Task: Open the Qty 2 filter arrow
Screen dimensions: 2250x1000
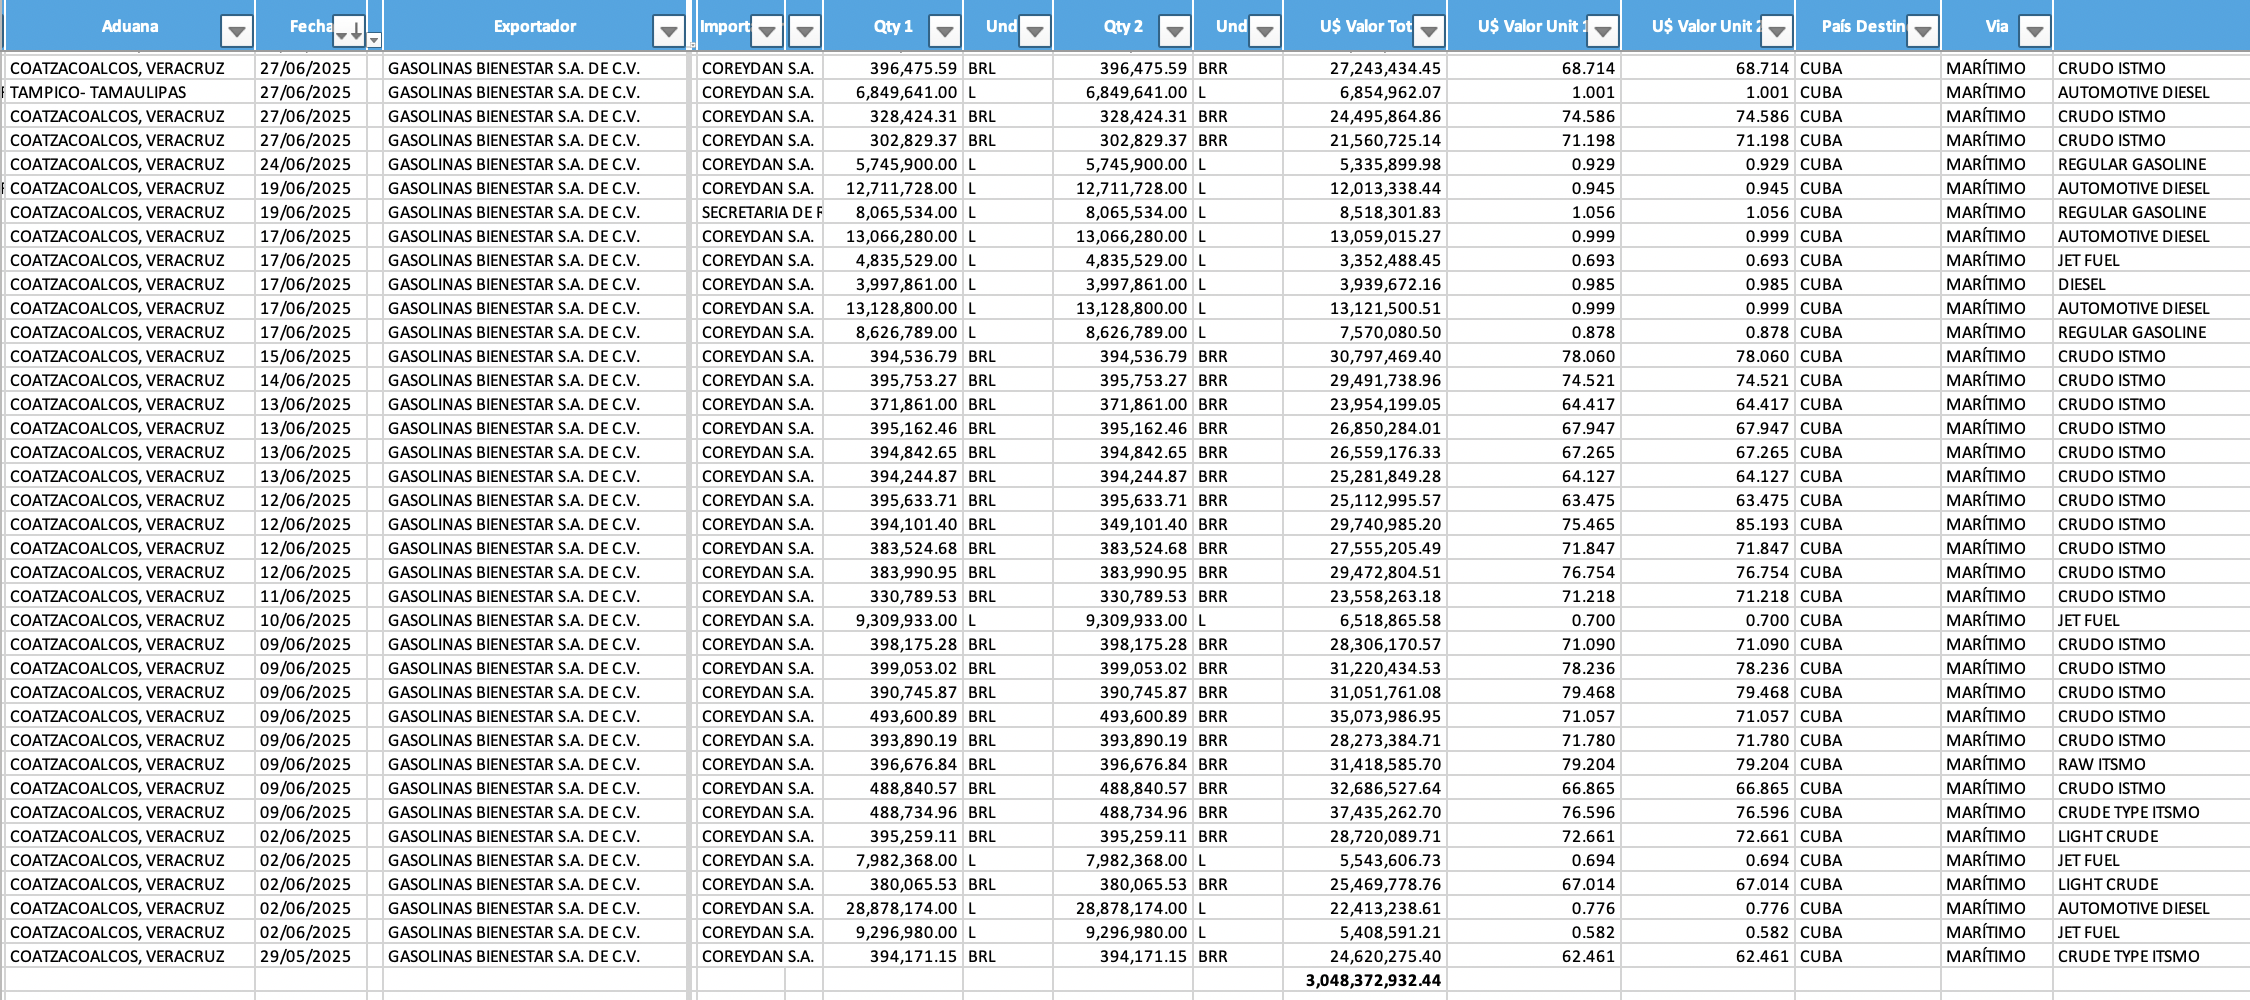Action: 1174,32
